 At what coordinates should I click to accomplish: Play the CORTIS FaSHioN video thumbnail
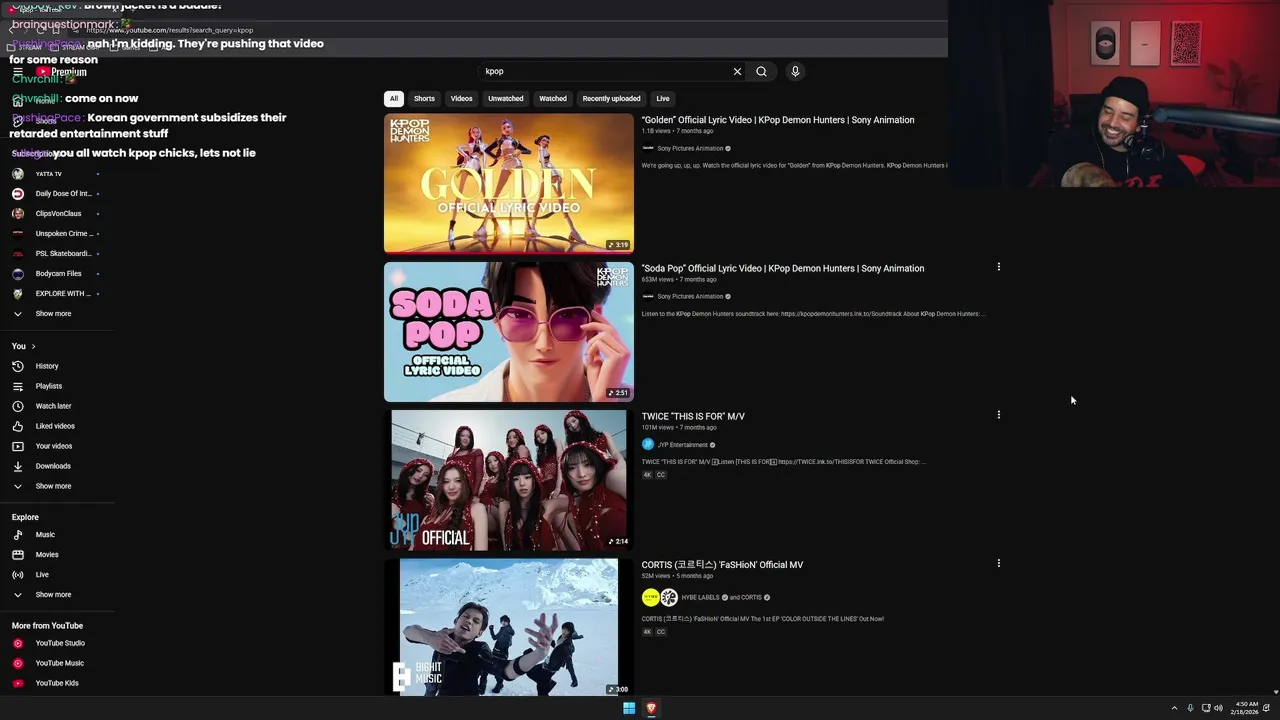tap(509, 627)
